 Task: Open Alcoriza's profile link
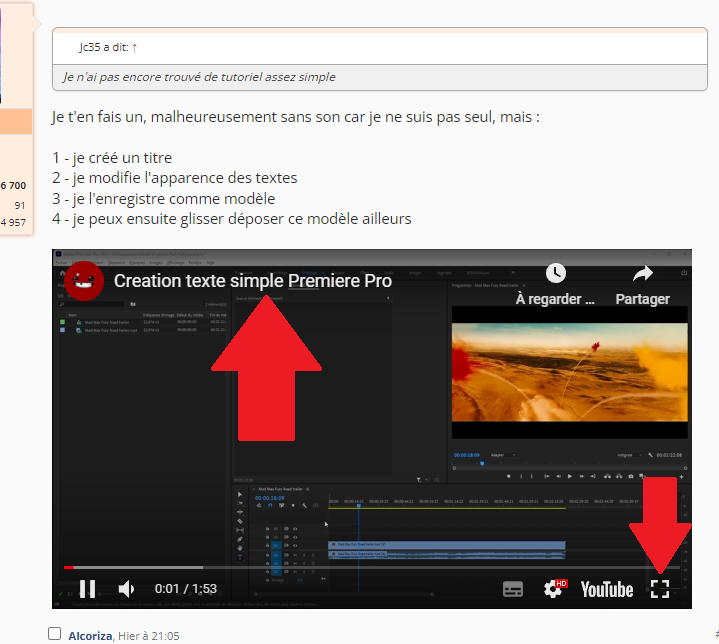(x=90, y=636)
